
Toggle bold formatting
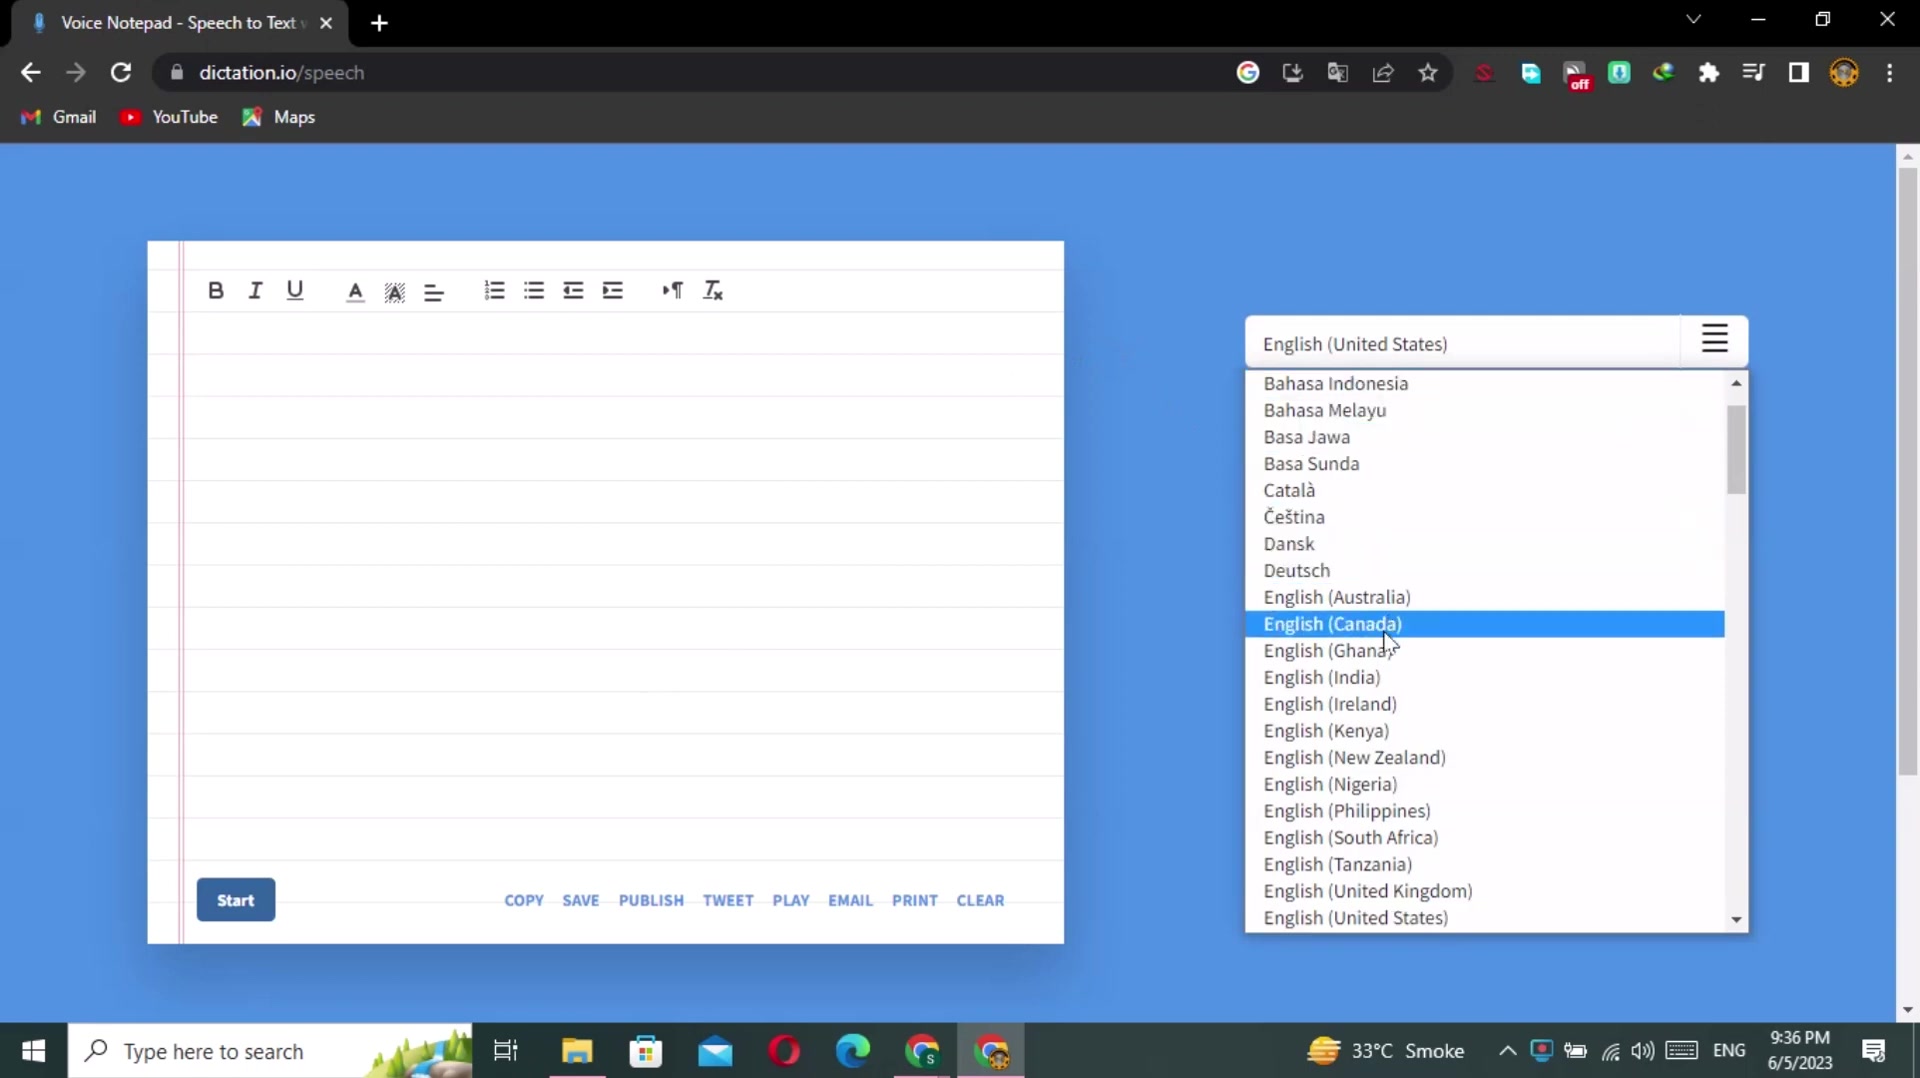pyautogui.click(x=216, y=290)
